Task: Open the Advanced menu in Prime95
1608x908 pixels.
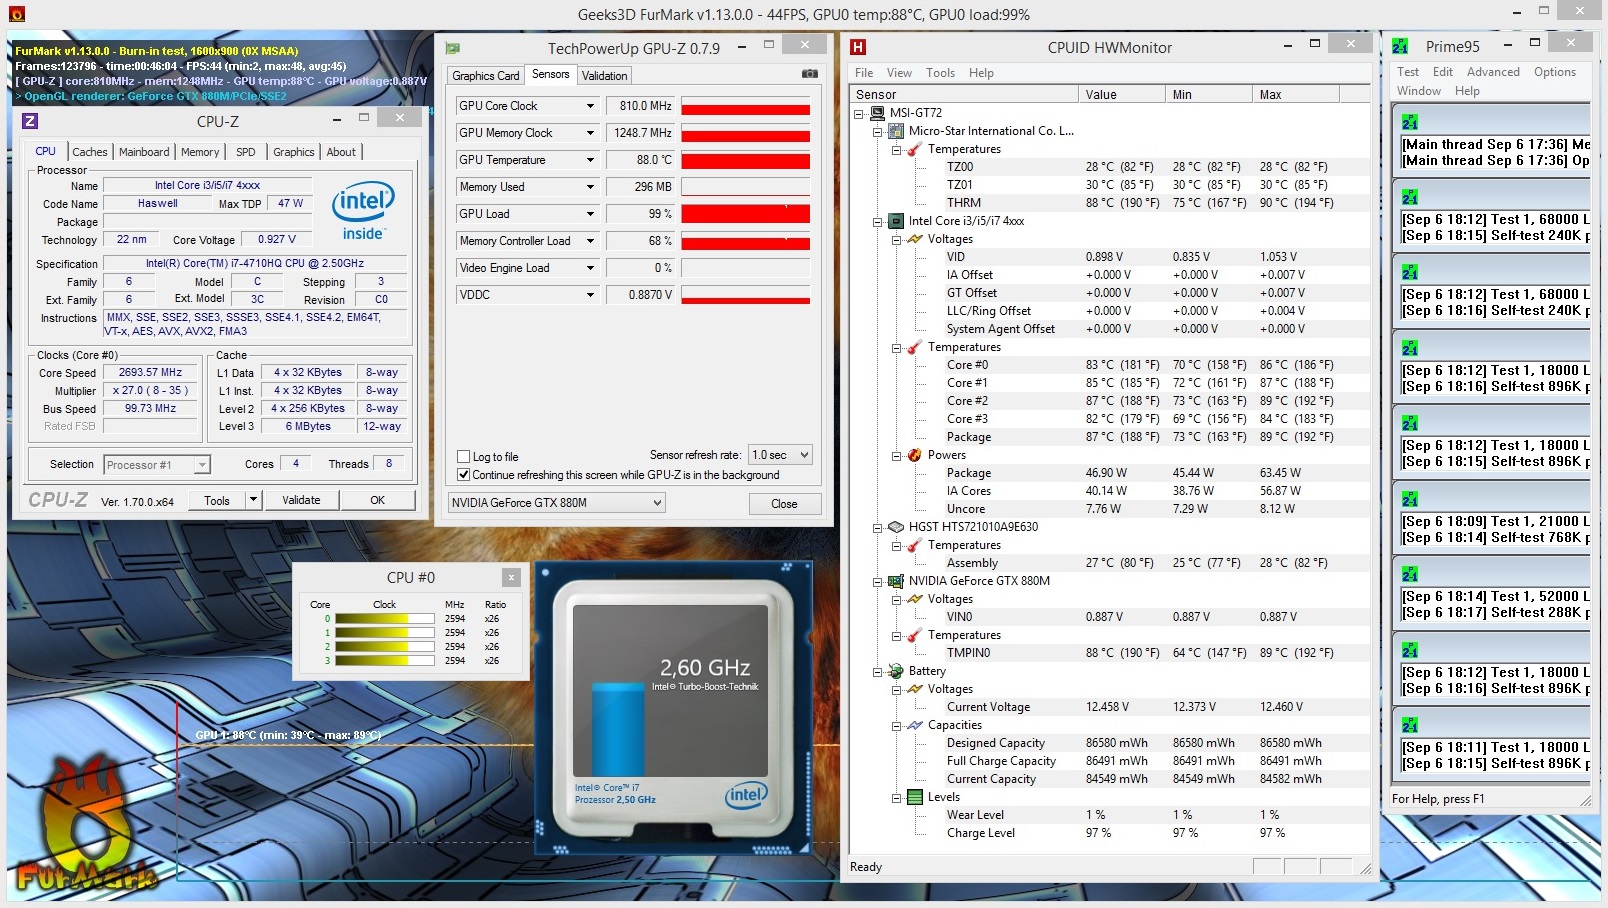Action: click(1493, 72)
